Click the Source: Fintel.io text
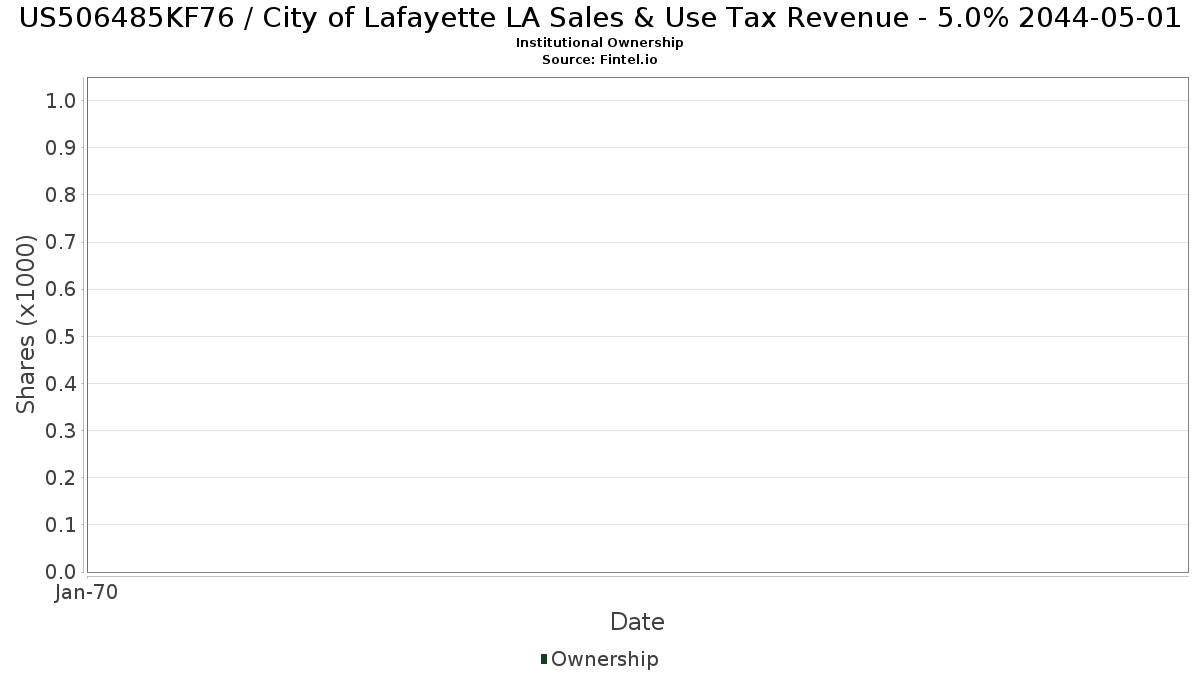Viewport: 1200px width, 675px height. (599, 60)
